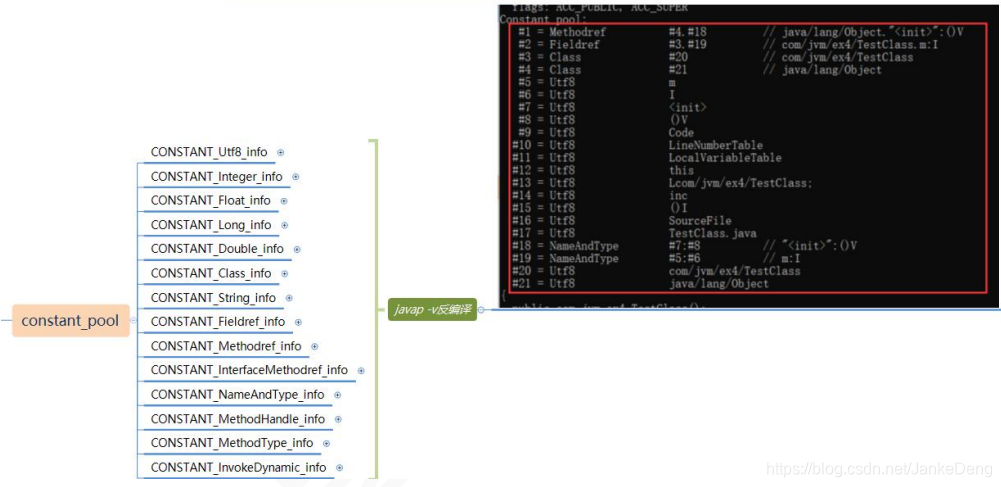Viewport: 1001px width, 487px height.
Task: Expand the CONSTANT_String_info node
Action: tap(289, 298)
